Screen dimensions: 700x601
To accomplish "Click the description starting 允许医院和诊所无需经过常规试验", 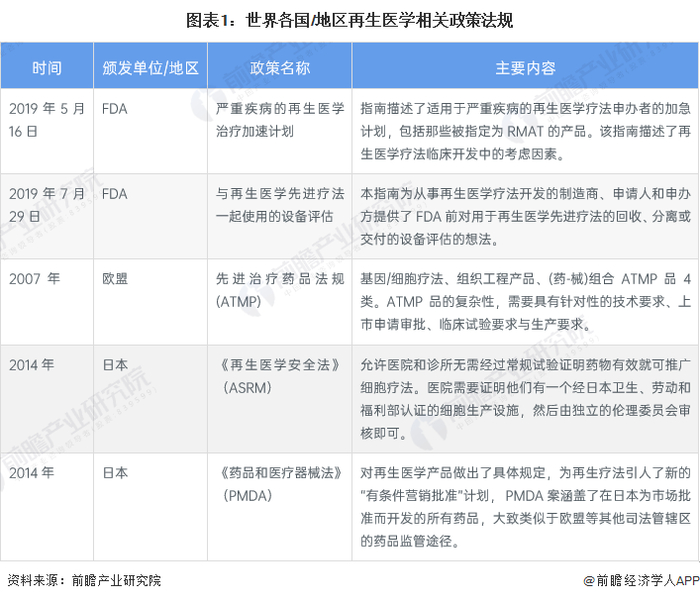I will pyautogui.click(x=525, y=399).
